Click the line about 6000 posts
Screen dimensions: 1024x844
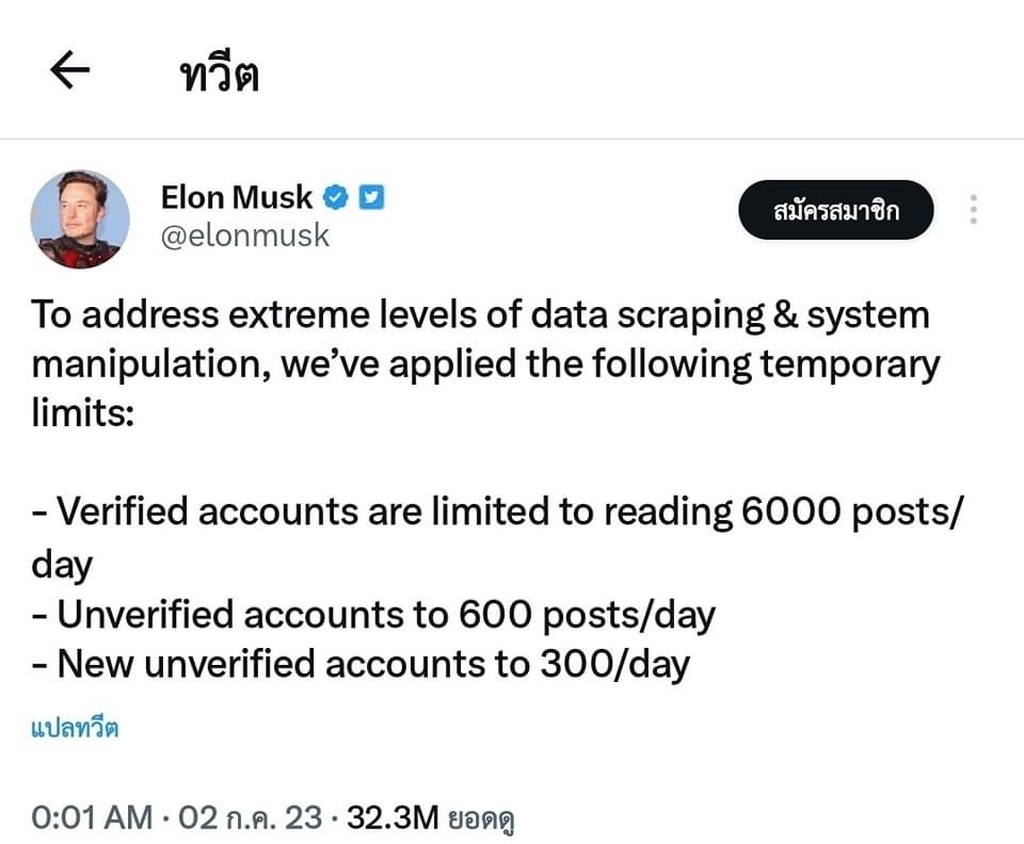pos(497,537)
